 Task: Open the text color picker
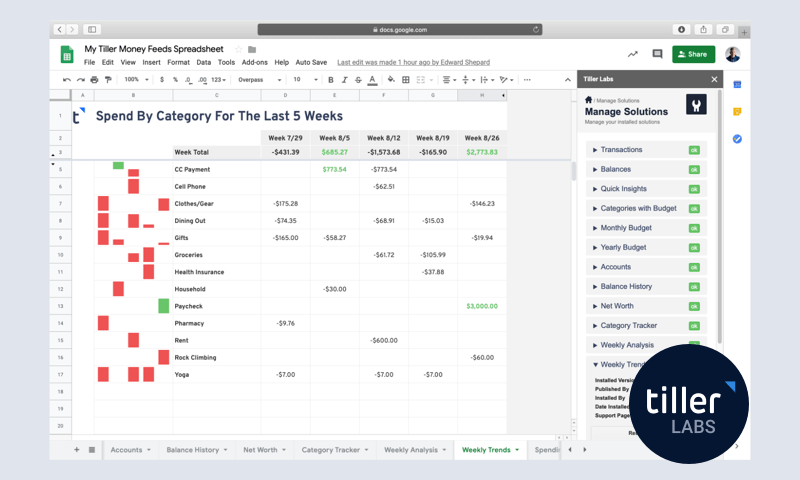coord(372,80)
